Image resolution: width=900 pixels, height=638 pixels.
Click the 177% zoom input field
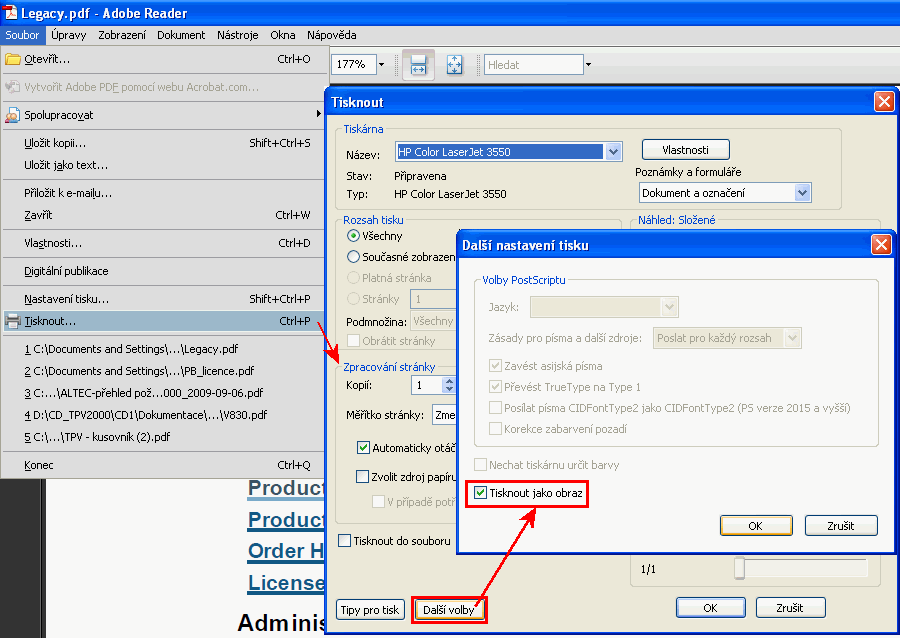point(354,64)
